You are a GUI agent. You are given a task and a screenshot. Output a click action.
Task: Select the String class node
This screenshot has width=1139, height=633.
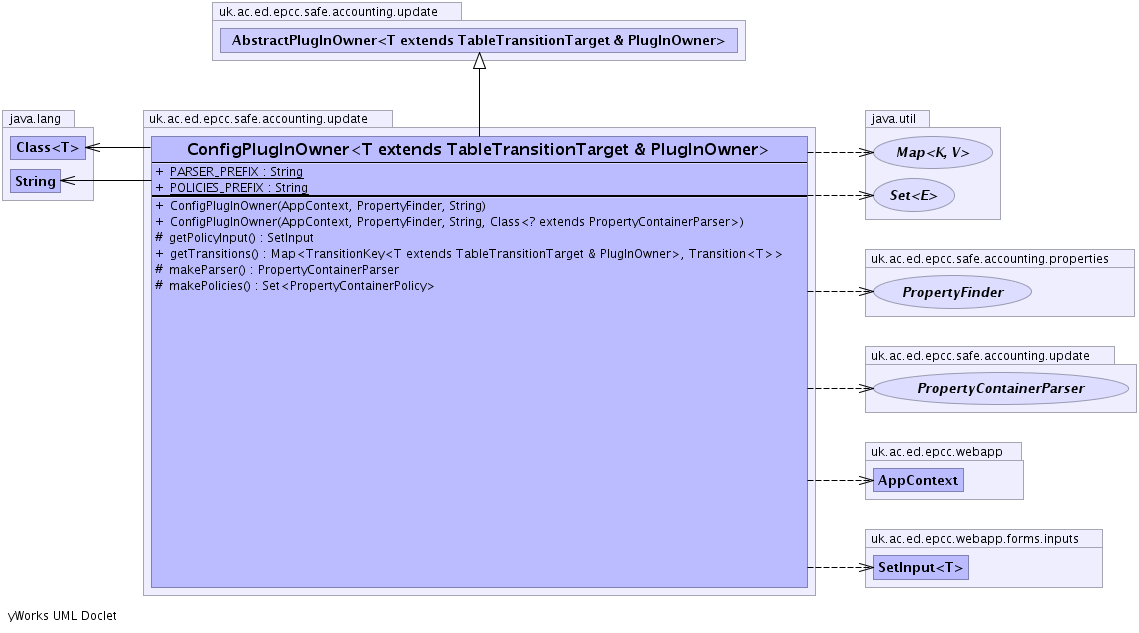point(35,181)
